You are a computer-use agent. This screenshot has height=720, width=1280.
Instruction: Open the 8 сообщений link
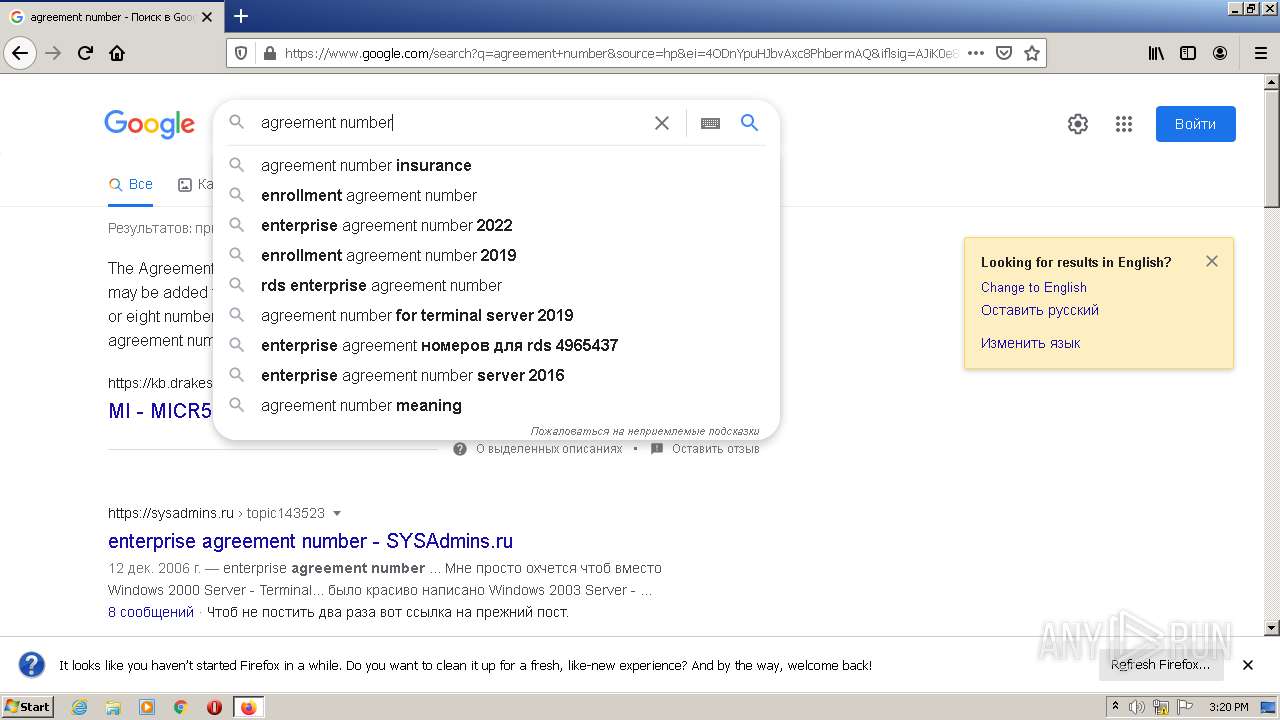[151, 612]
